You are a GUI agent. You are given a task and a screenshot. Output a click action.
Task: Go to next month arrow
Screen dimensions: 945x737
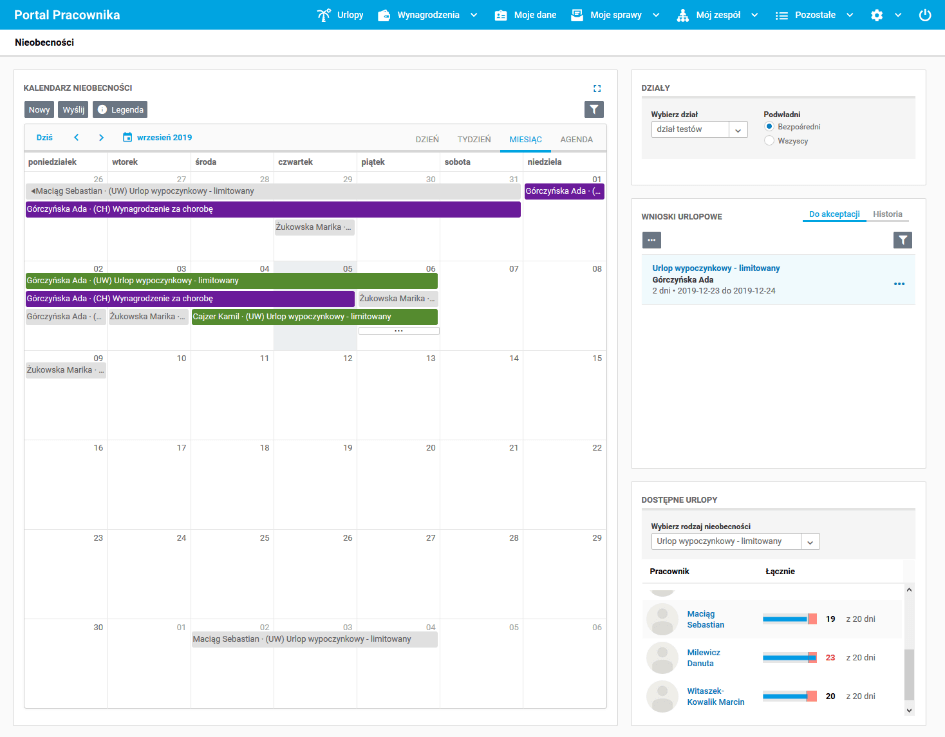coord(101,137)
